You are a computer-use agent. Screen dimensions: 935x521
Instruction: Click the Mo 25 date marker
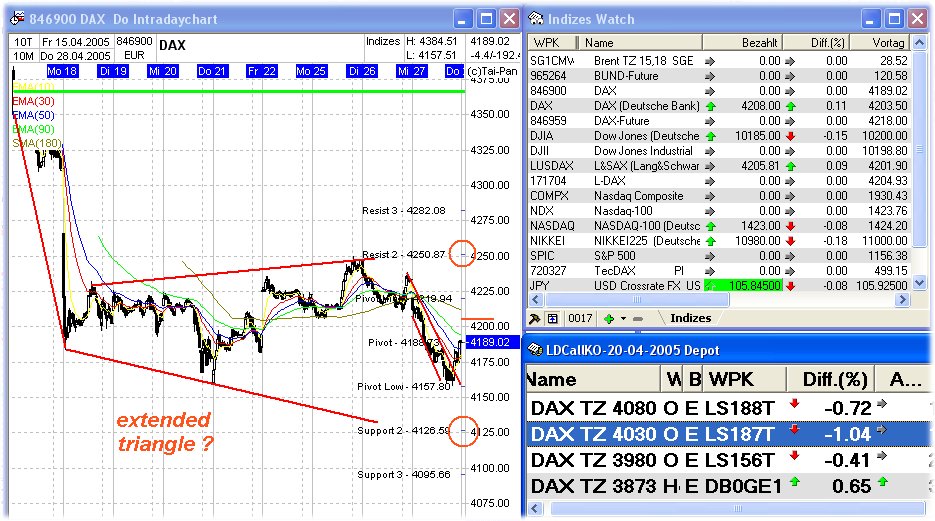tap(311, 71)
